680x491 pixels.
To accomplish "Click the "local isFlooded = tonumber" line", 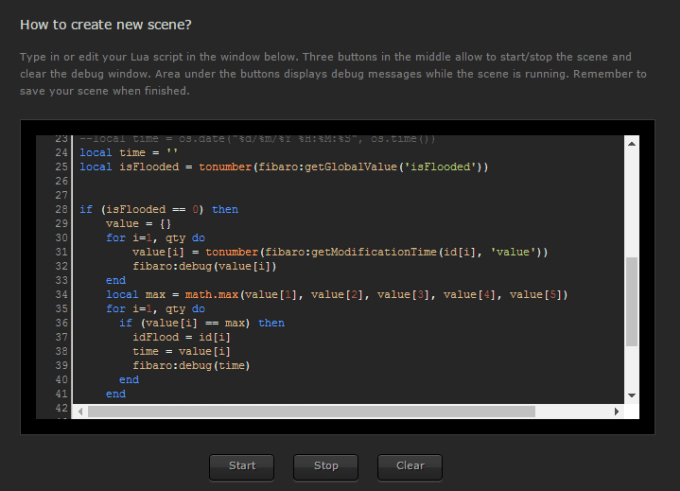I will click(x=284, y=167).
